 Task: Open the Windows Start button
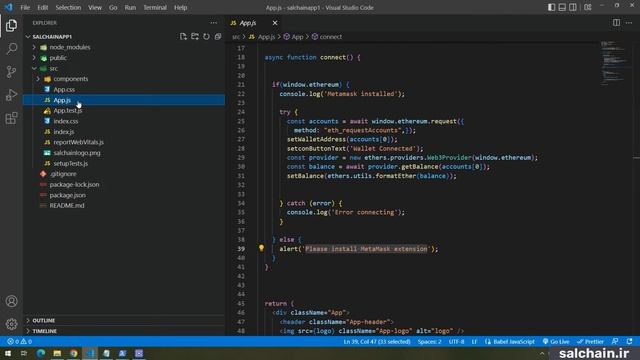(x=8, y=353)
